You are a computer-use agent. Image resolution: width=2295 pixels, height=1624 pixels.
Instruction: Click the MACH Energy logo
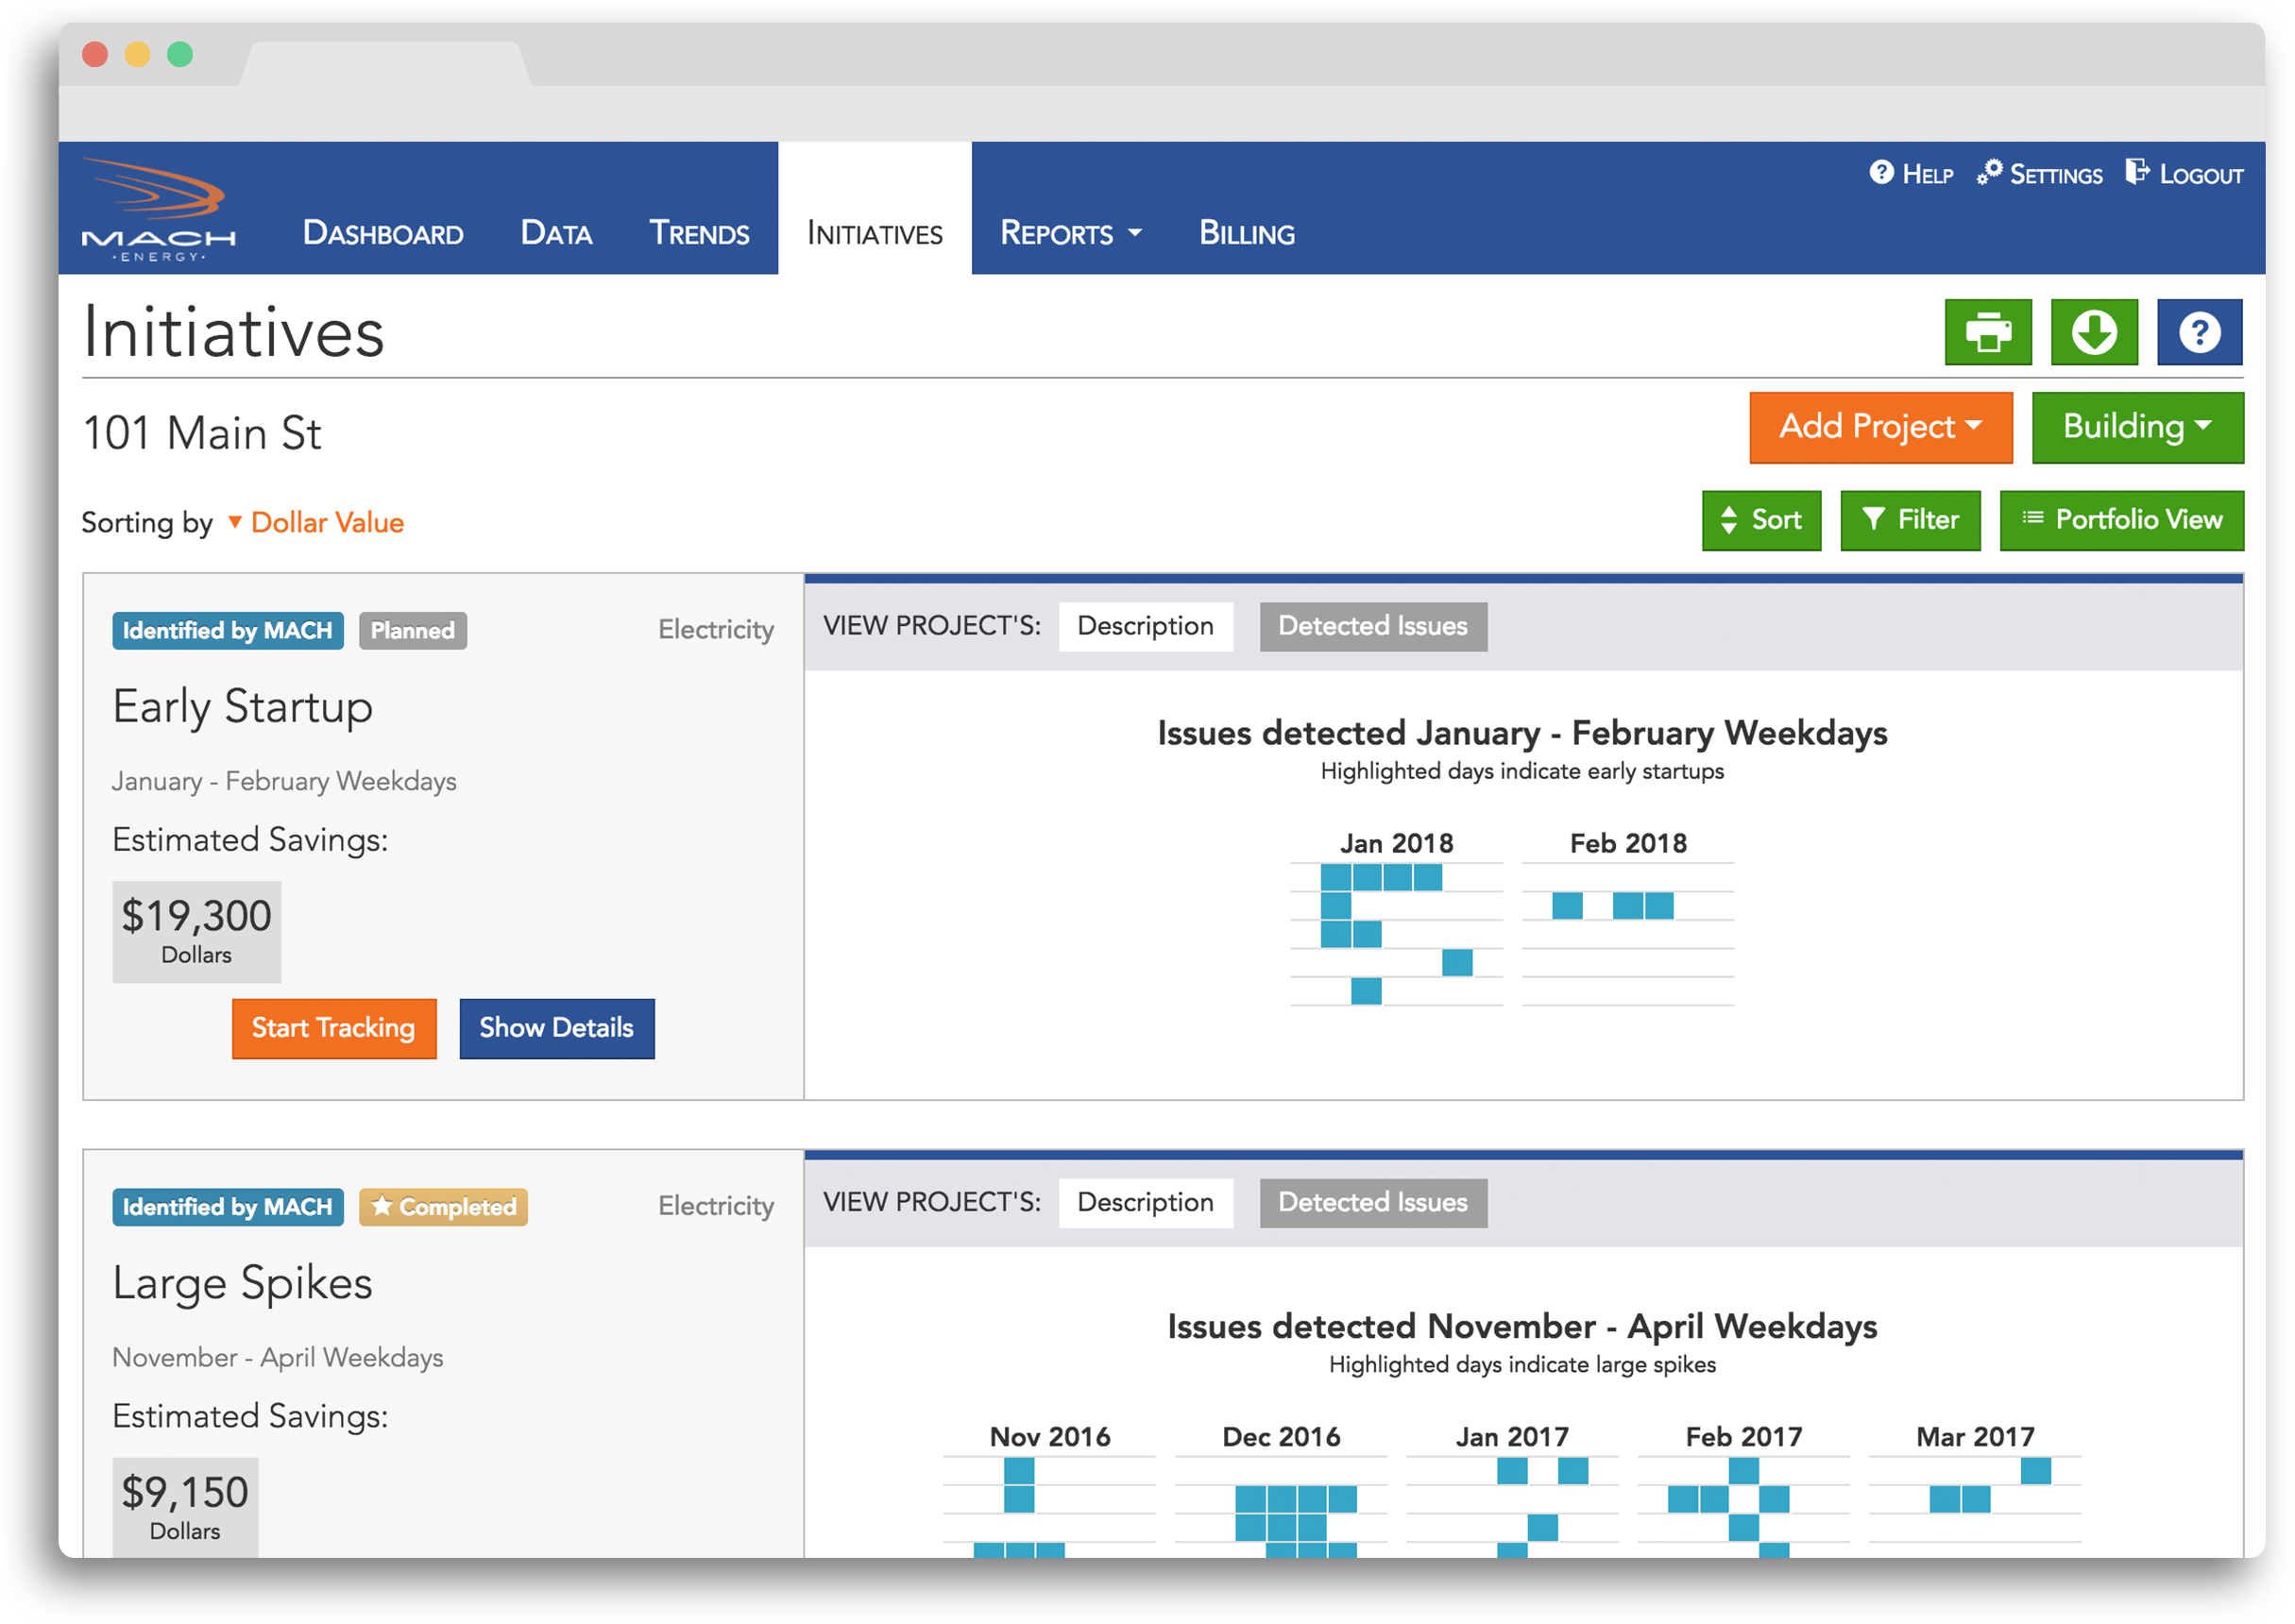pyautogui.click(x=158, y=210)
